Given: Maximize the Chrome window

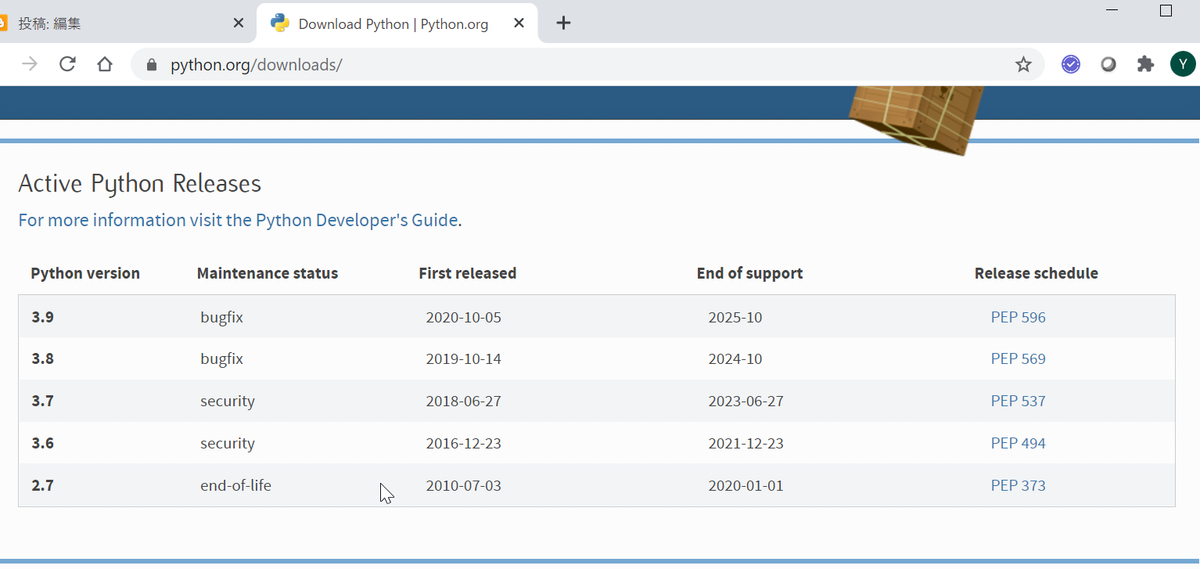Looking at the screenshot, I should click(1165, 11).
